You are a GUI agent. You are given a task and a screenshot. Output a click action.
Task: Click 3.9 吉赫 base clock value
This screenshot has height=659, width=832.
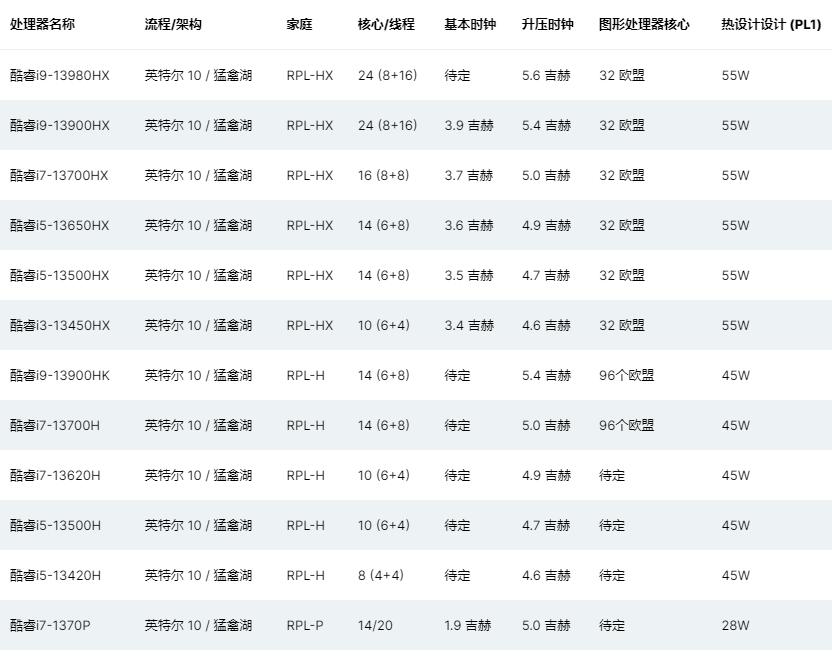(x=469, y=126)
